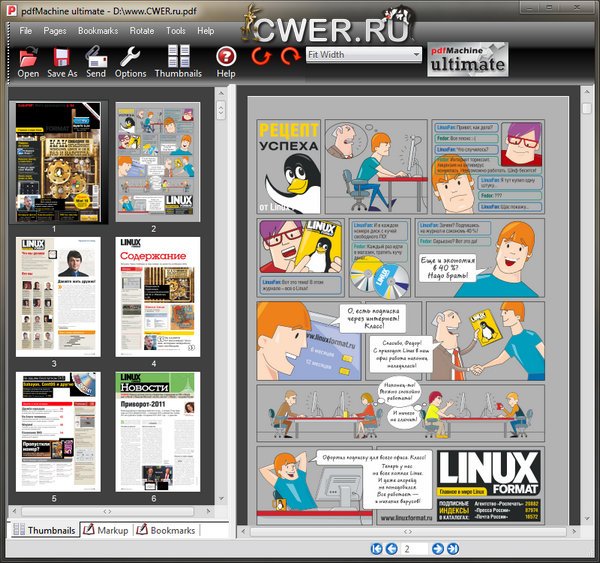Click thumbnail panel horizontal scroll thumb

click(108, 511)
